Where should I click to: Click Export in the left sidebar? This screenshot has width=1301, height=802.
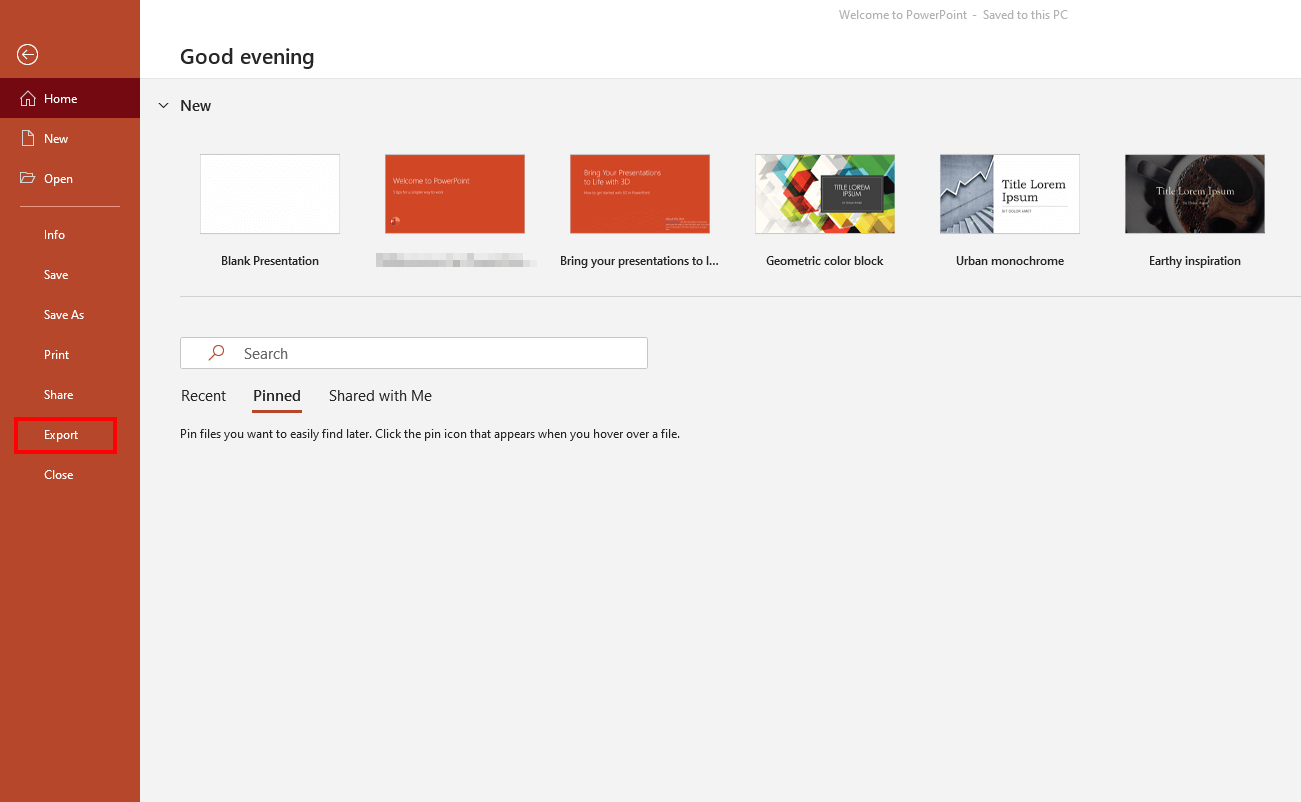point(61,435)
